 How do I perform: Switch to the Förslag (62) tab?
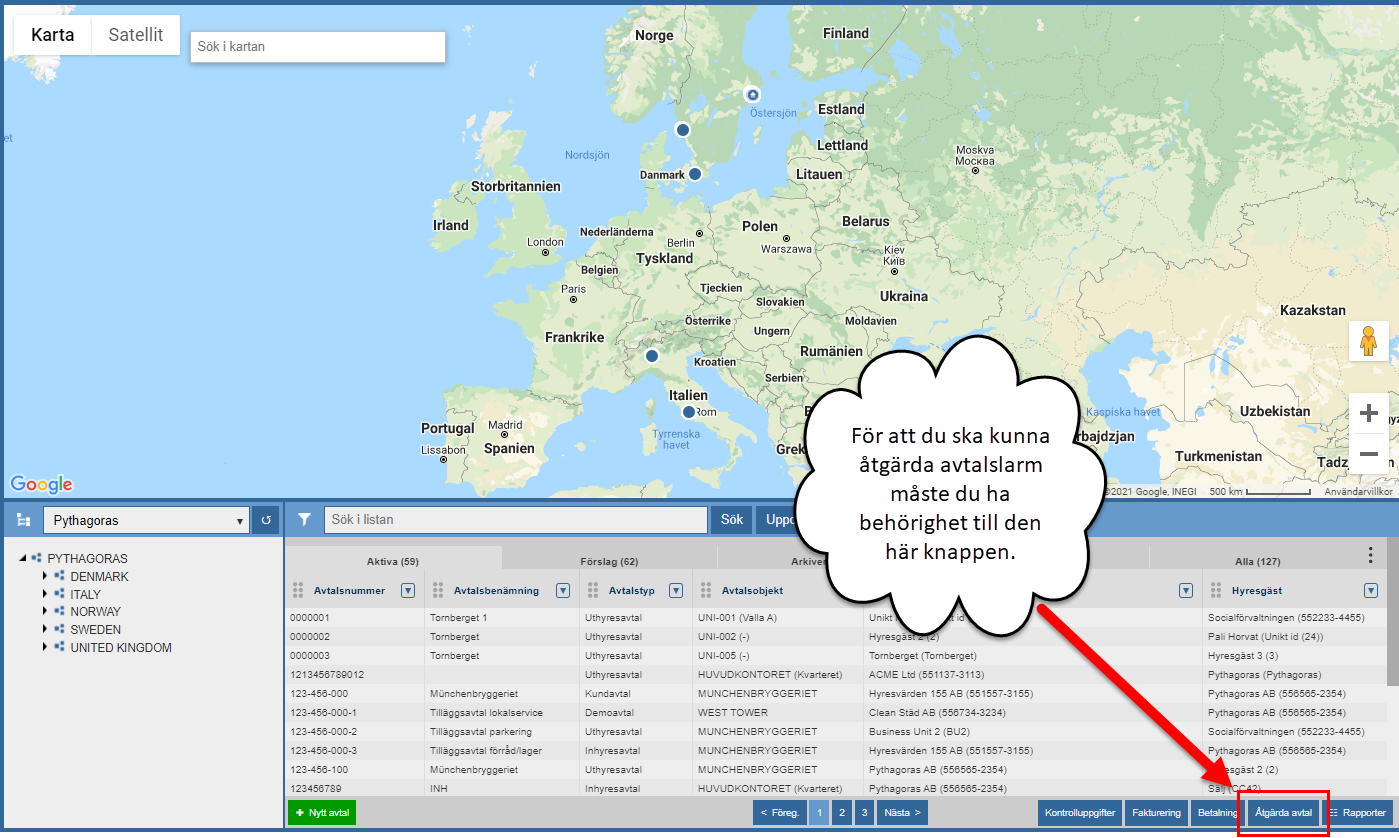coord(609,561)
